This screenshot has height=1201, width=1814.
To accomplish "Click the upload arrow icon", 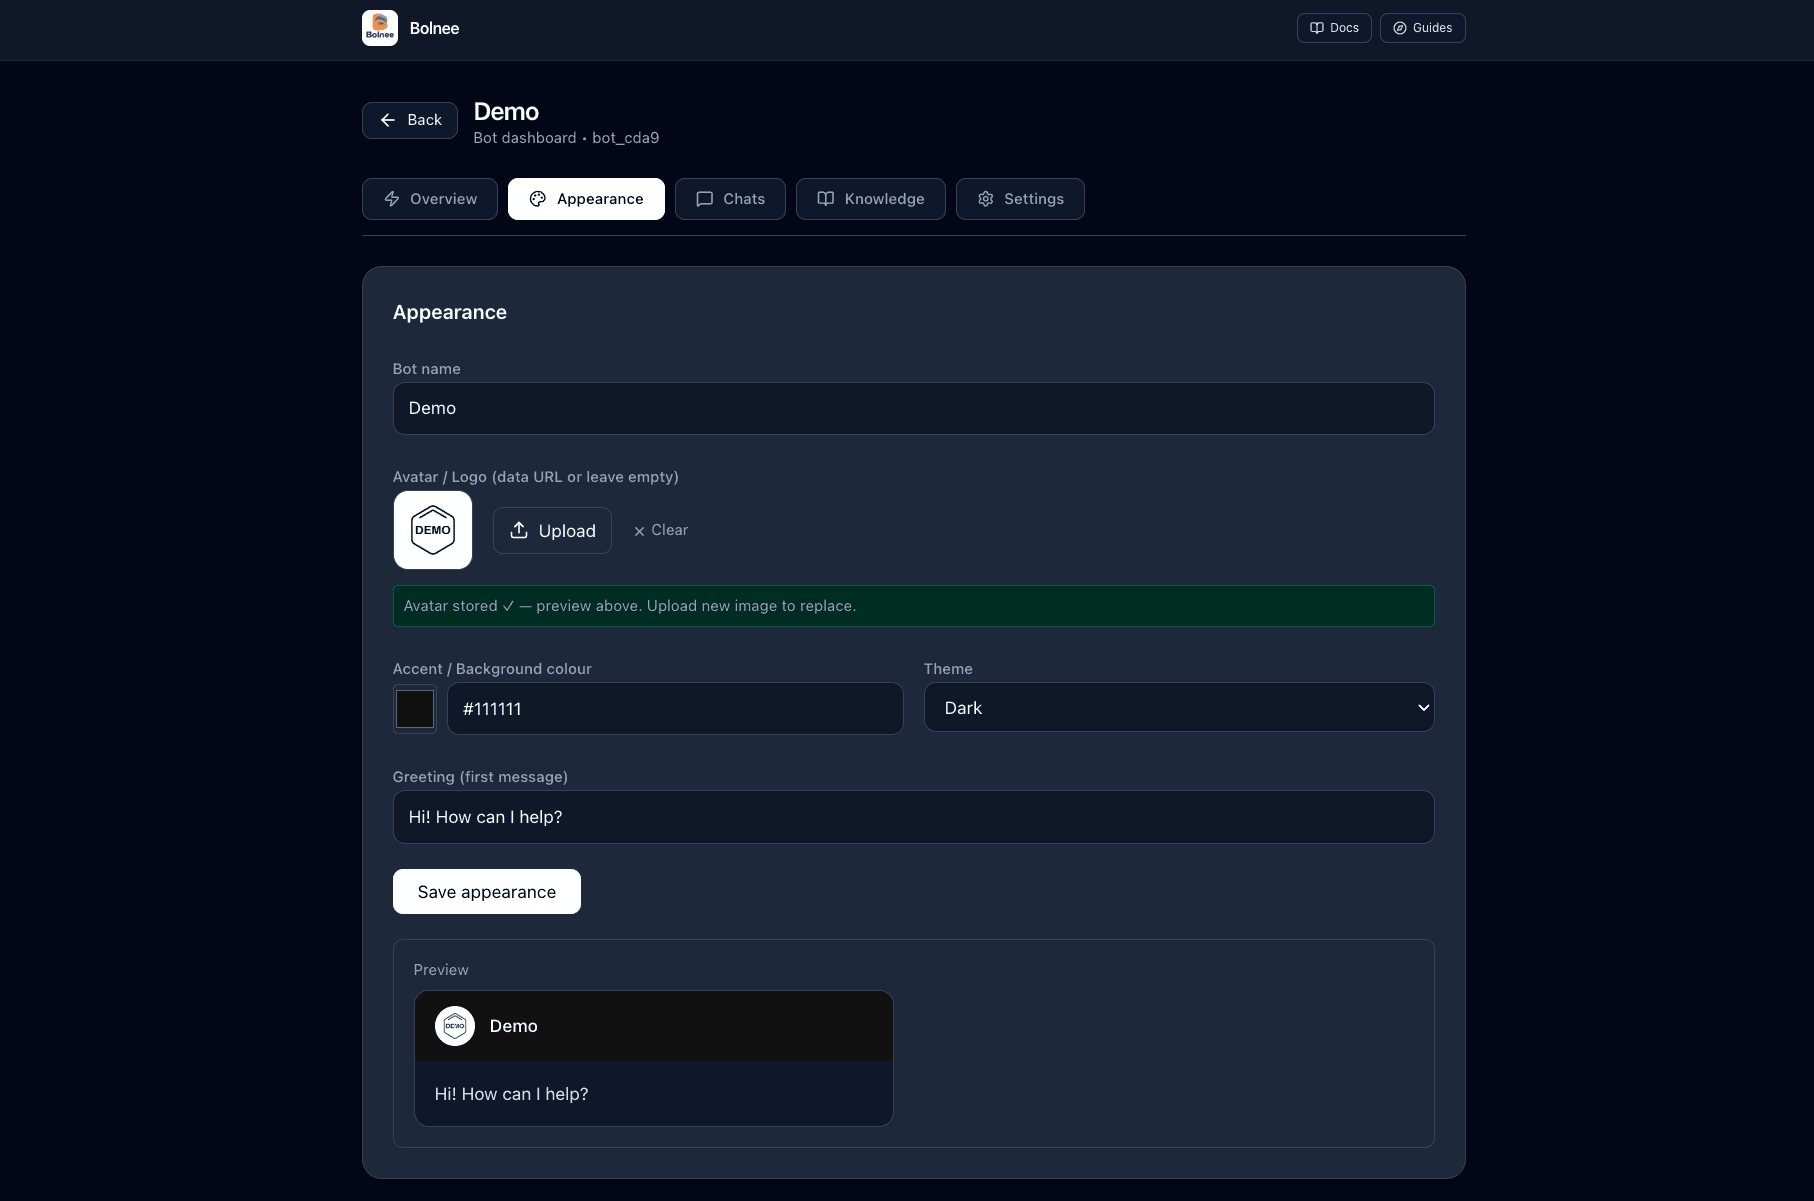I will pos(519,530).
